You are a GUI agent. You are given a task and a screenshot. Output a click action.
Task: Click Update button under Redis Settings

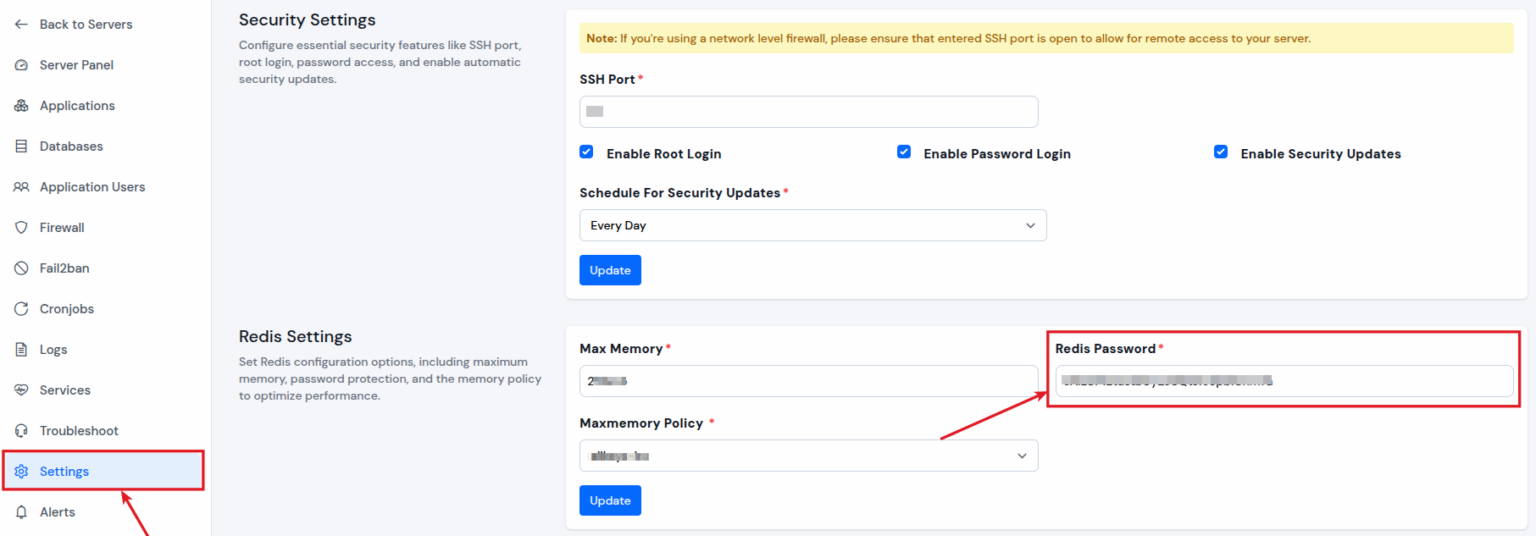(x=610, y=500)
